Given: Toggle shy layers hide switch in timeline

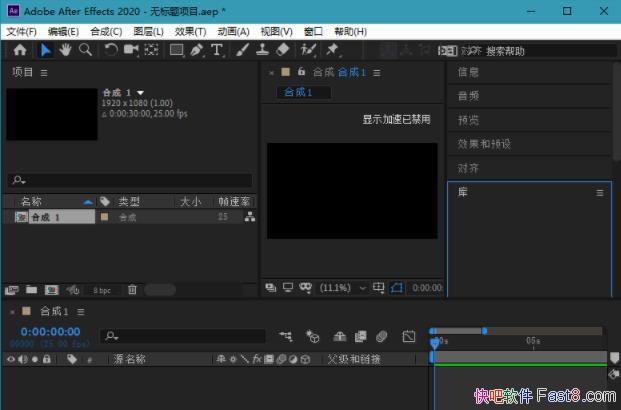Looking at the screenshot, I should (x=339, y=336).
